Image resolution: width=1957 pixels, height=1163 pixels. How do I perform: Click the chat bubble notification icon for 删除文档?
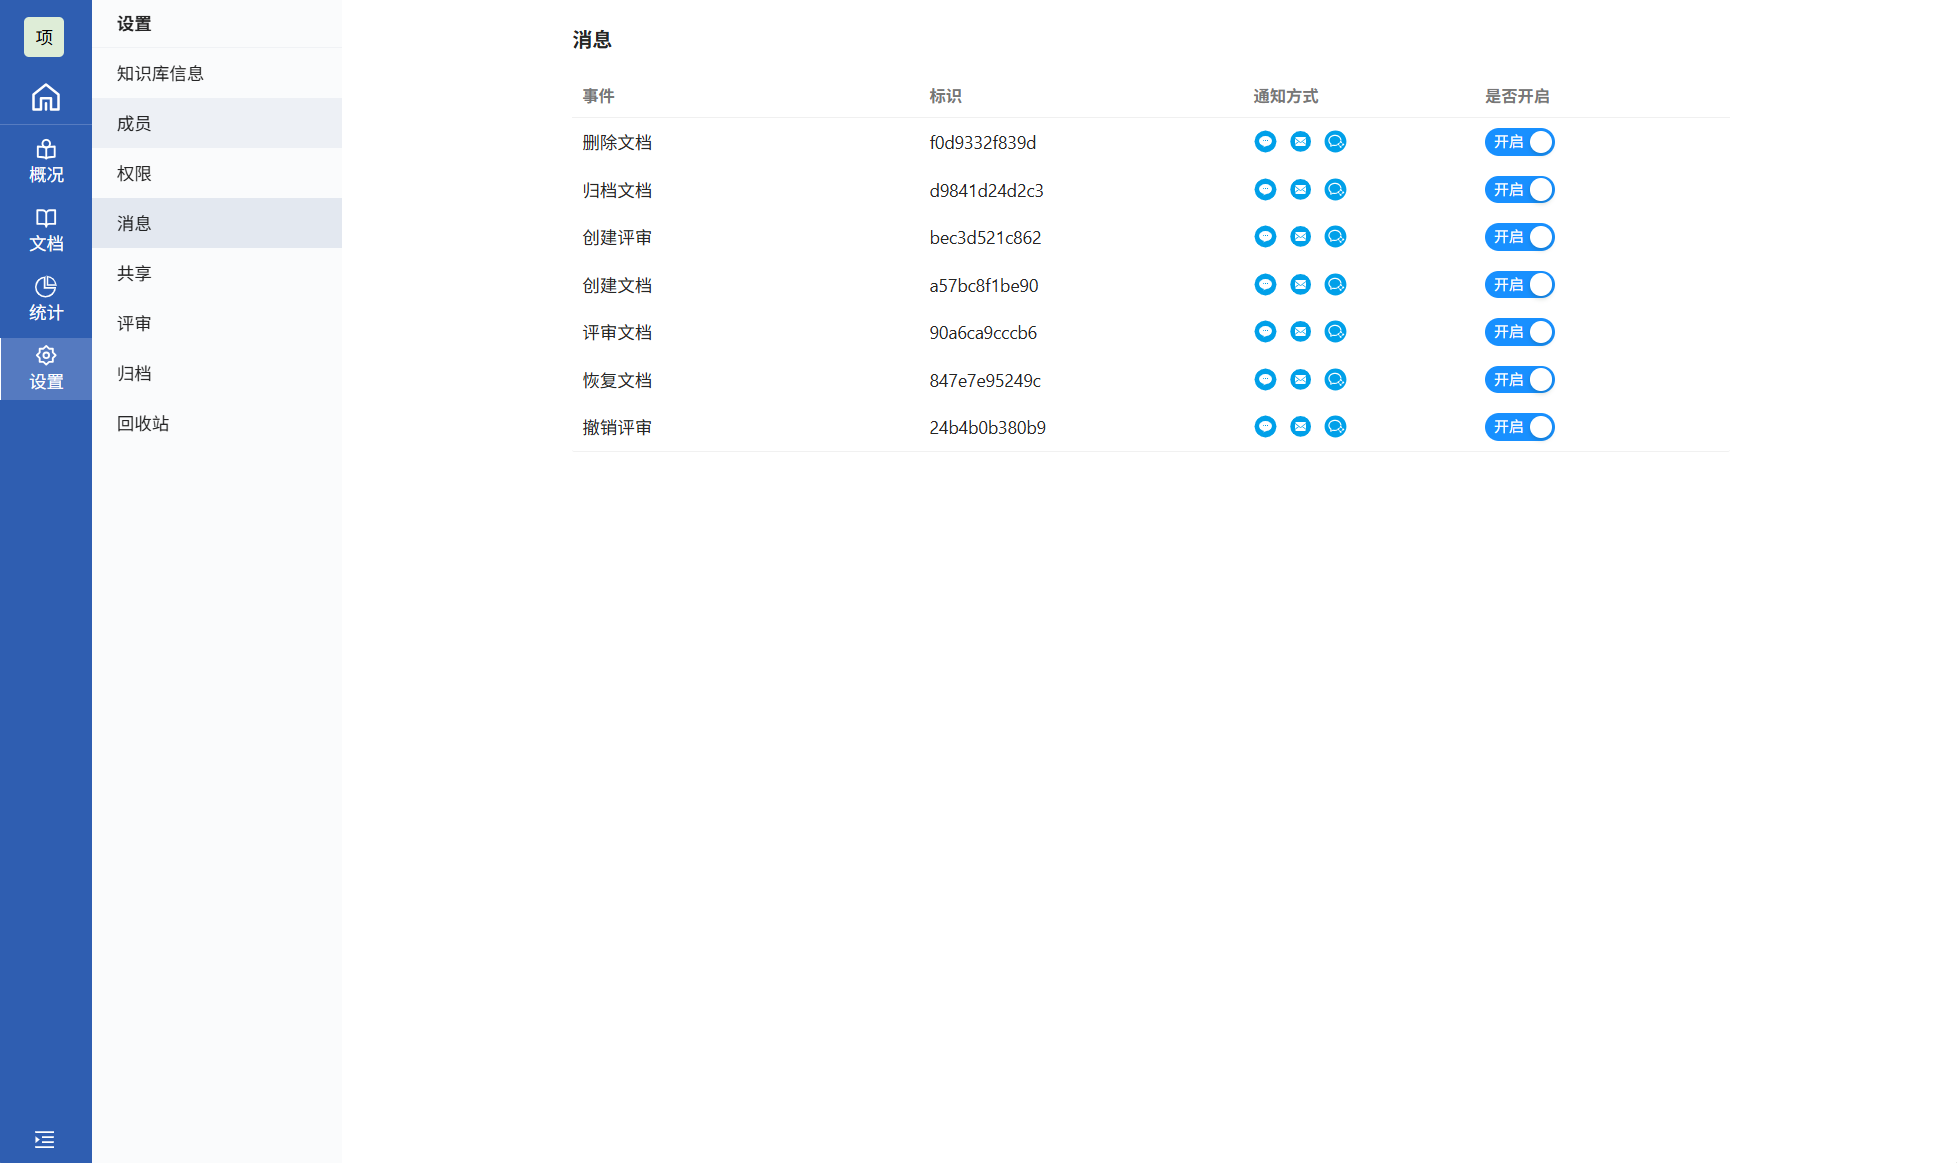(x=1265, y=142)
